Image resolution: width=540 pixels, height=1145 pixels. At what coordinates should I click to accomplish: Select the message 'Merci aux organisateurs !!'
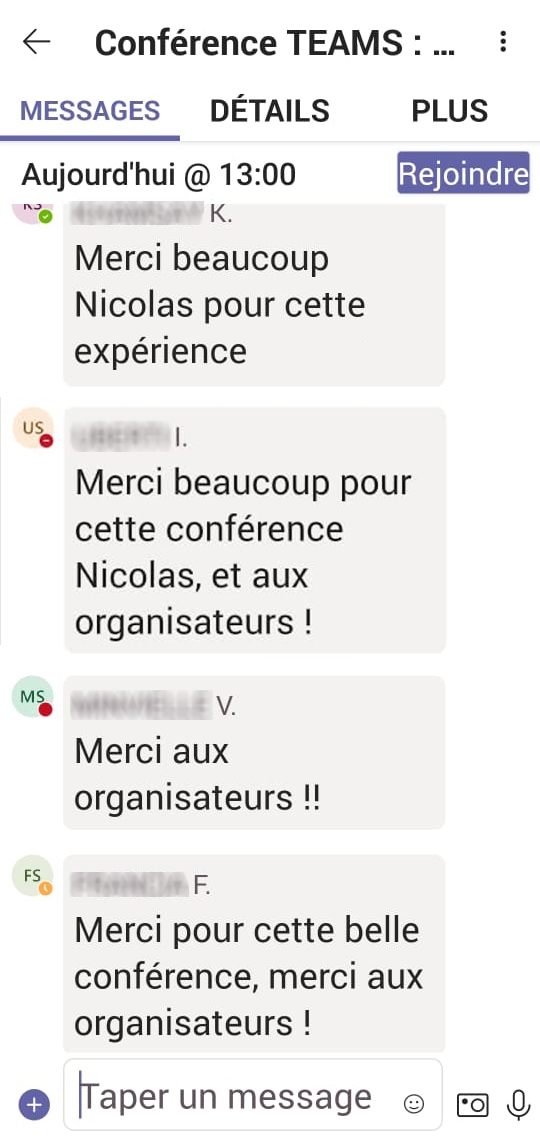[x=254, y=752]
